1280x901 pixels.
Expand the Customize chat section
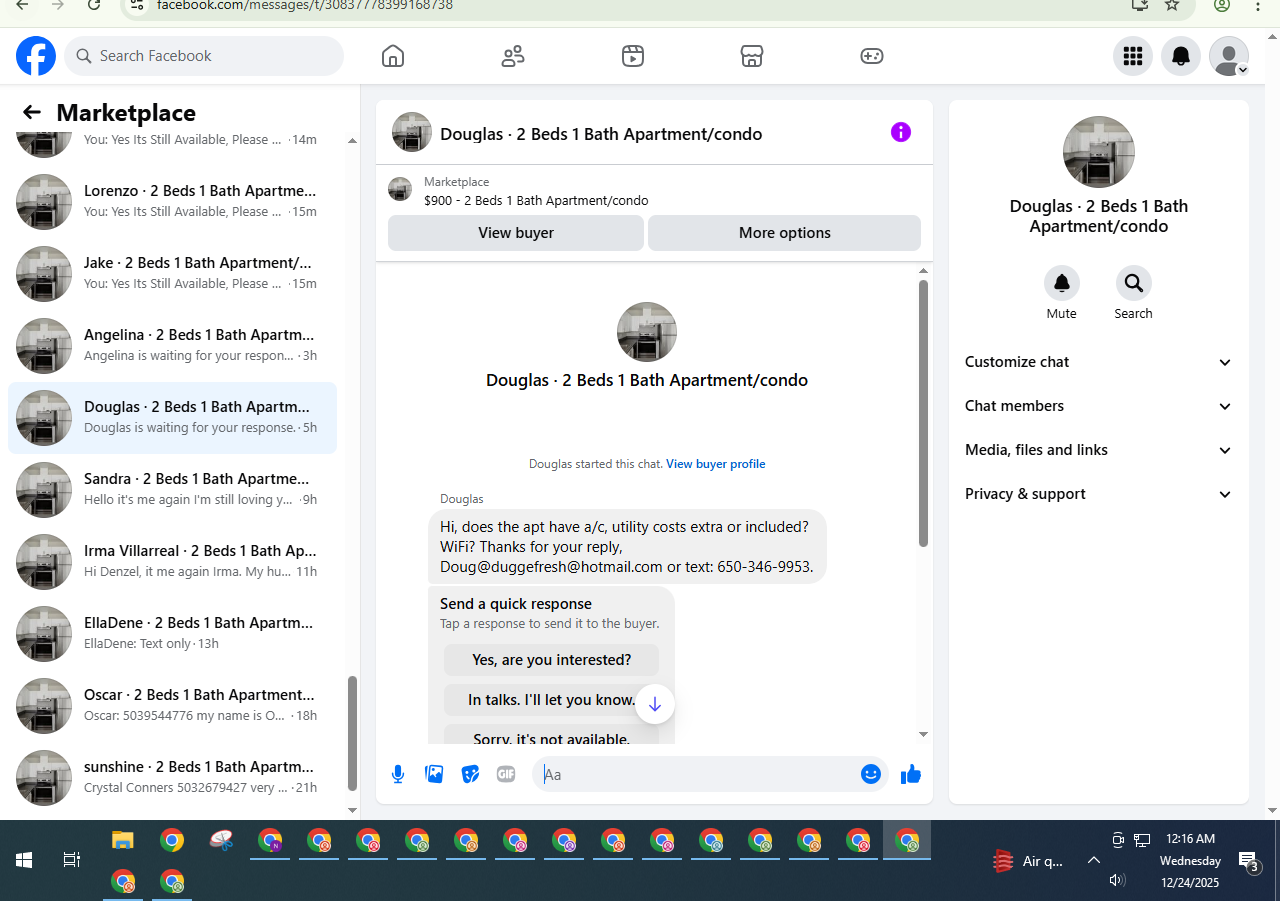point(1098,362)
